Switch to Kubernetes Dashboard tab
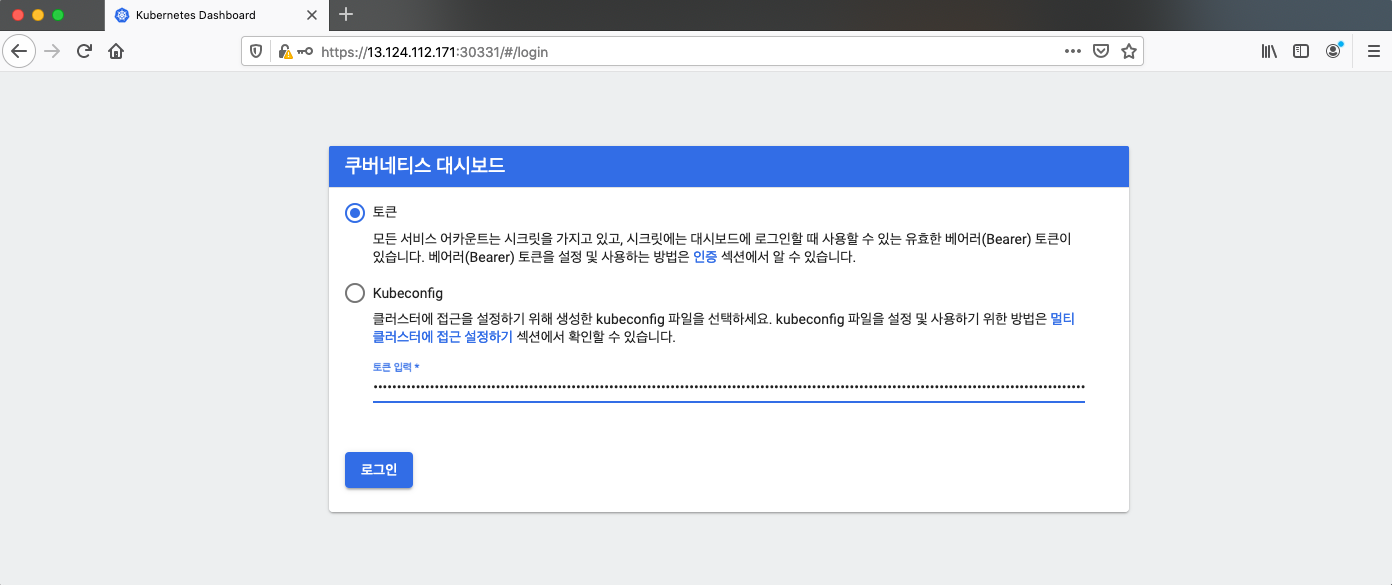1392x585 pixels. tap(218, 15)
